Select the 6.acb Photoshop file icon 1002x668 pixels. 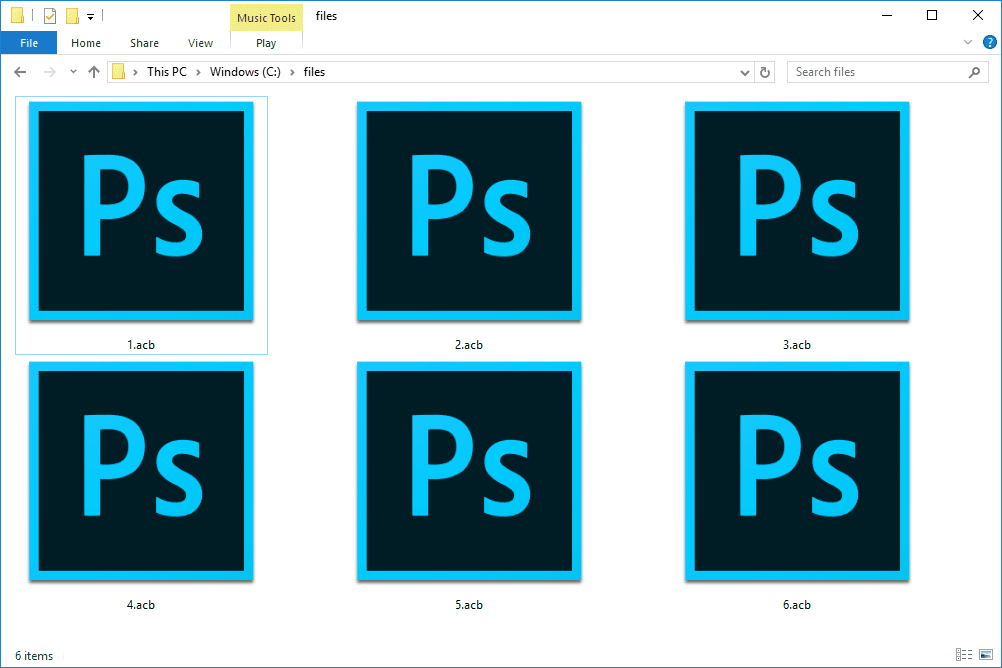pos(797,471)
